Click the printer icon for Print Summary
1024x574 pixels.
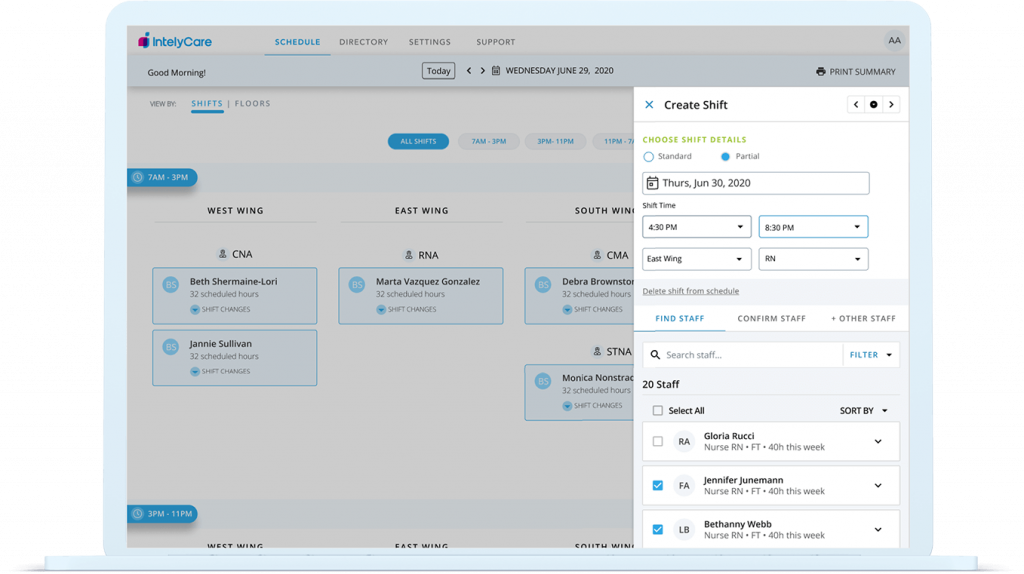[821, 72]
